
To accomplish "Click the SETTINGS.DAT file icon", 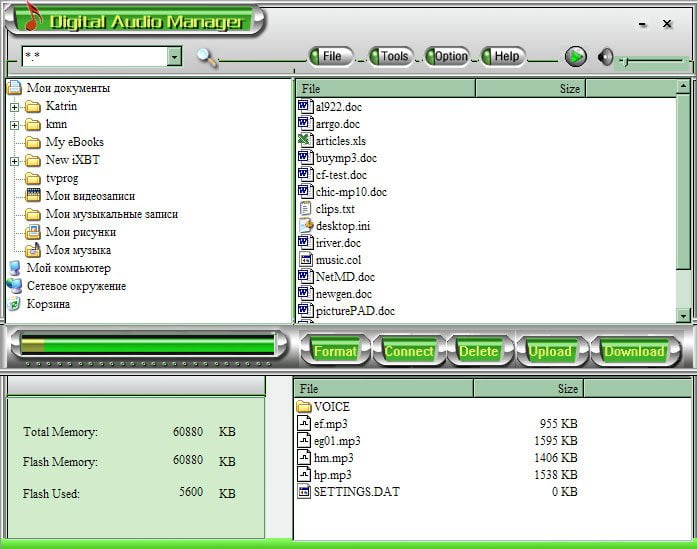I will [304, 491].
